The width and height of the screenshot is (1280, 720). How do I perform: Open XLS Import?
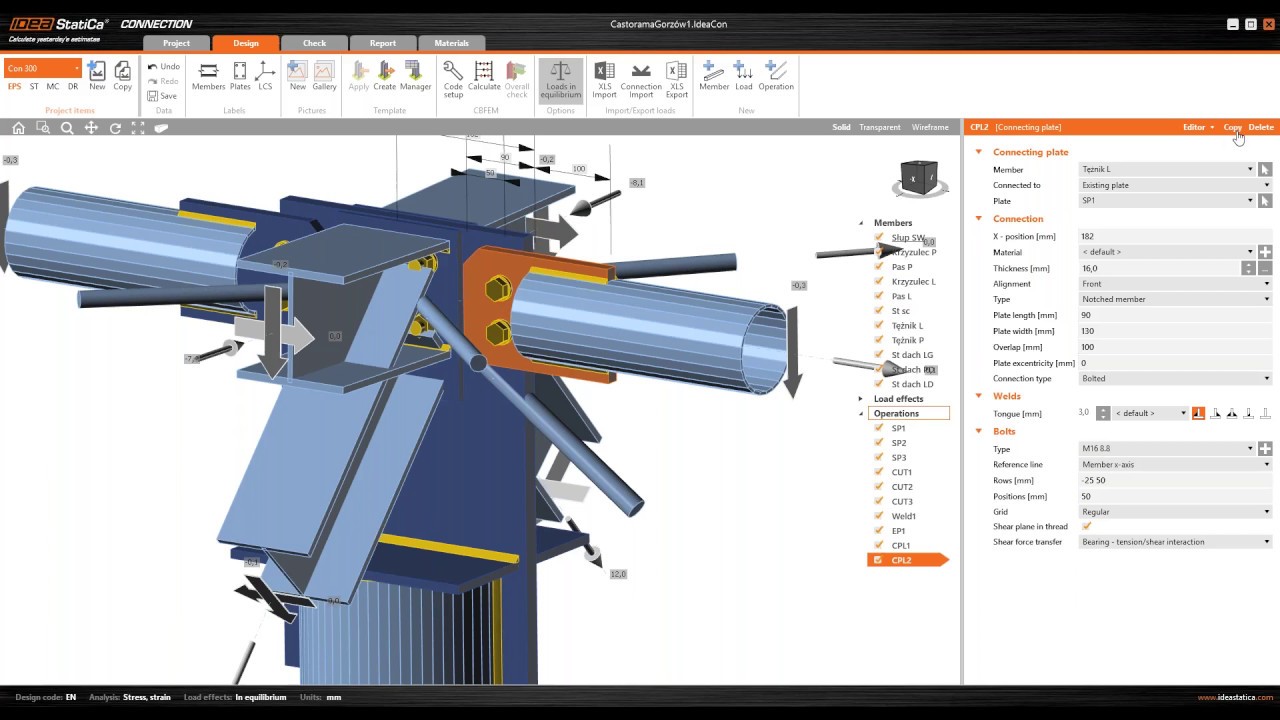click(604, 79)
